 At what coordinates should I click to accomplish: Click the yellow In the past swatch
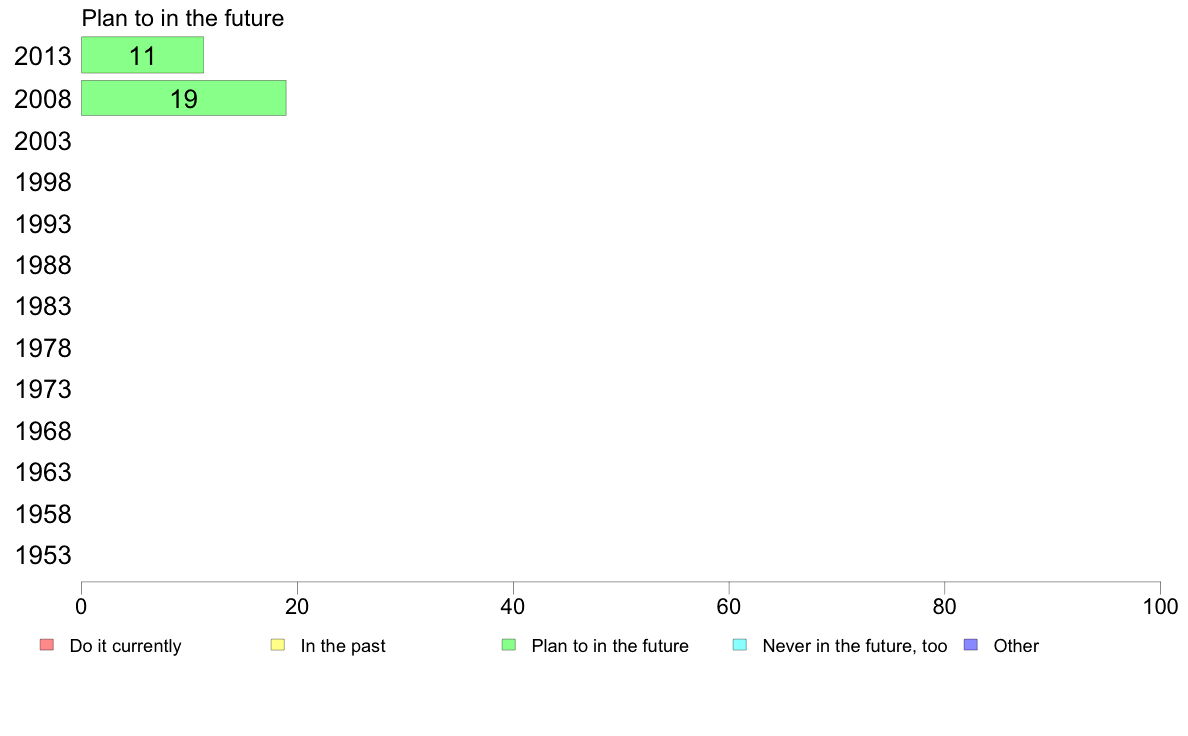tap(278, 645)
